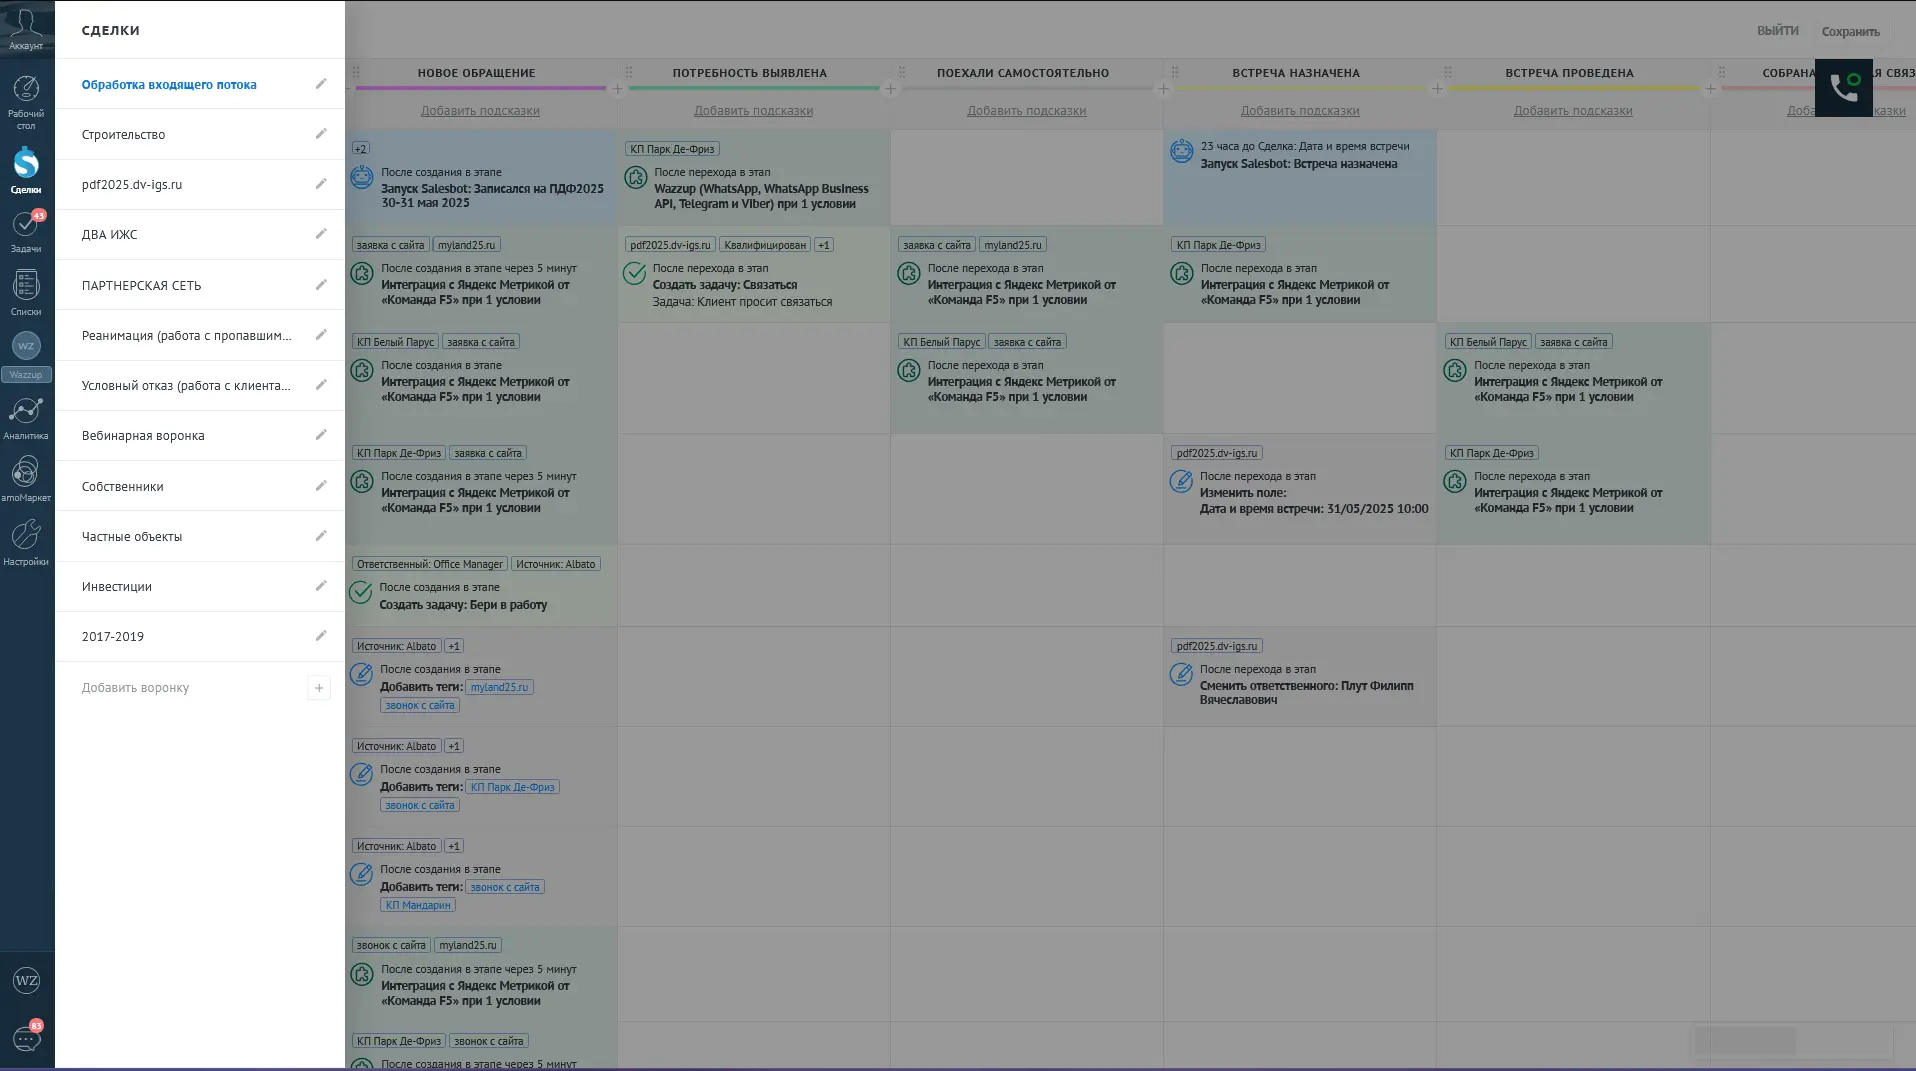Open the Запуск Salesbot Встреча назначена trigger card
Screen dimensions: 1916x1071
tap(1299, 164)
